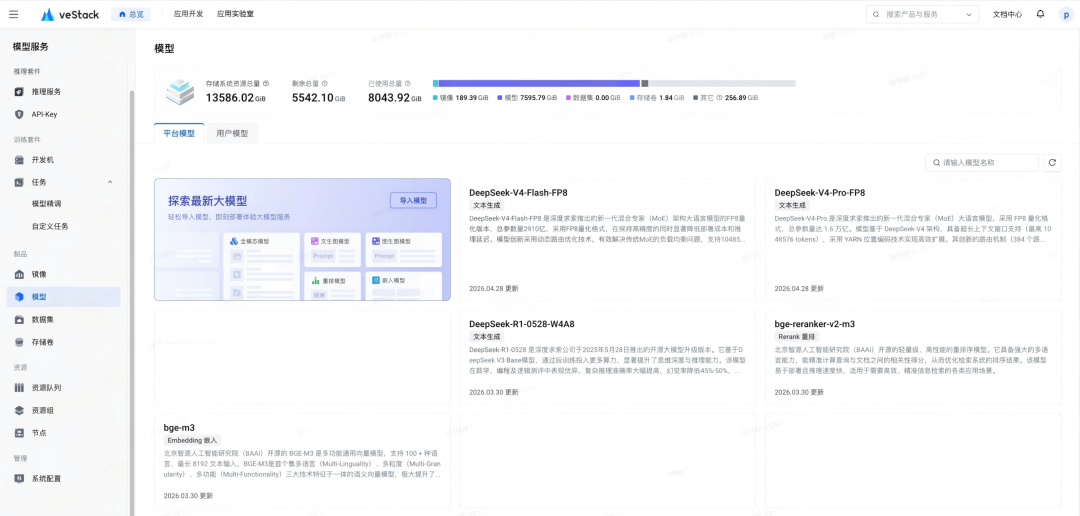1080x516 pixels.
Task: Open the bge-m3 model card
Action: tap(302, 460)
